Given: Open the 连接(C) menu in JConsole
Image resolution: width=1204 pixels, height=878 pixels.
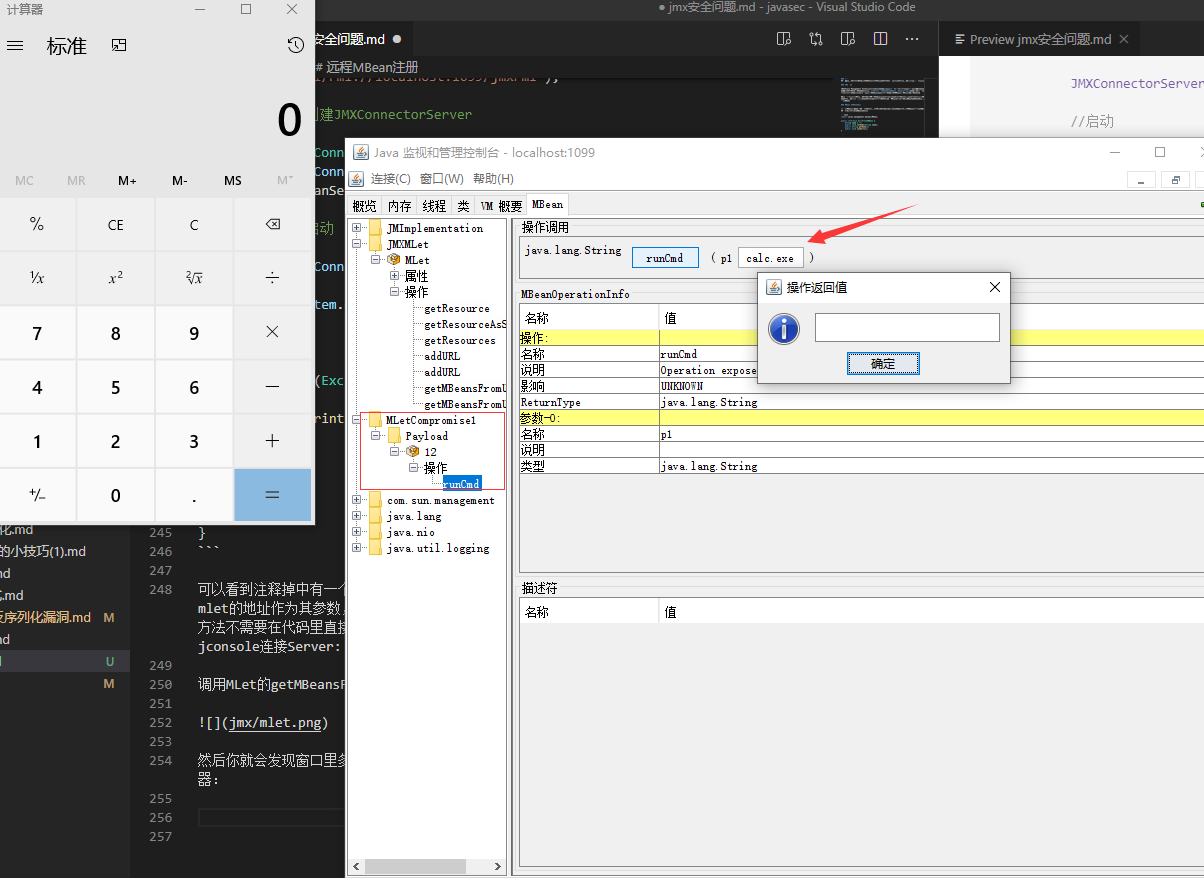Looking at the screenshot, I should pos(391,178).
